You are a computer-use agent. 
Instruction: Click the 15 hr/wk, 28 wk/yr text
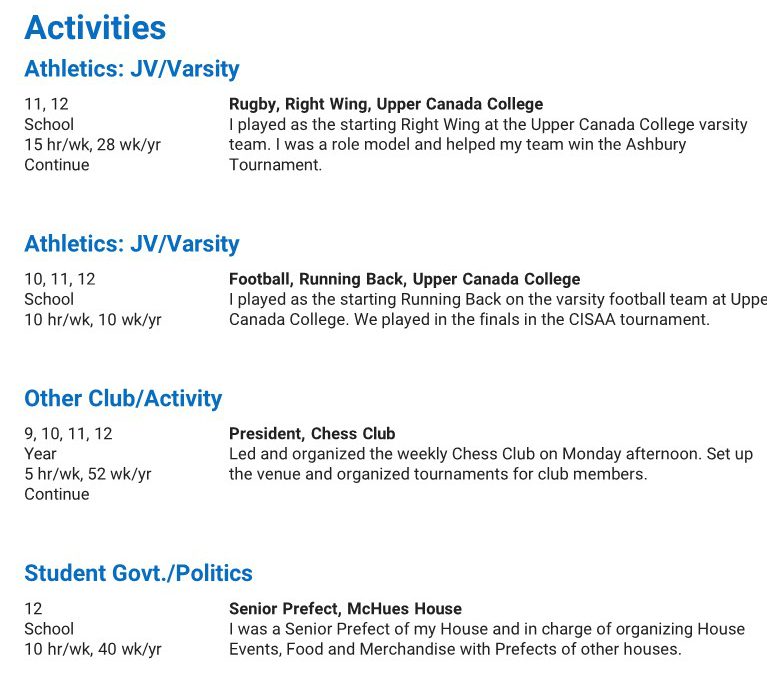point(92,145)
